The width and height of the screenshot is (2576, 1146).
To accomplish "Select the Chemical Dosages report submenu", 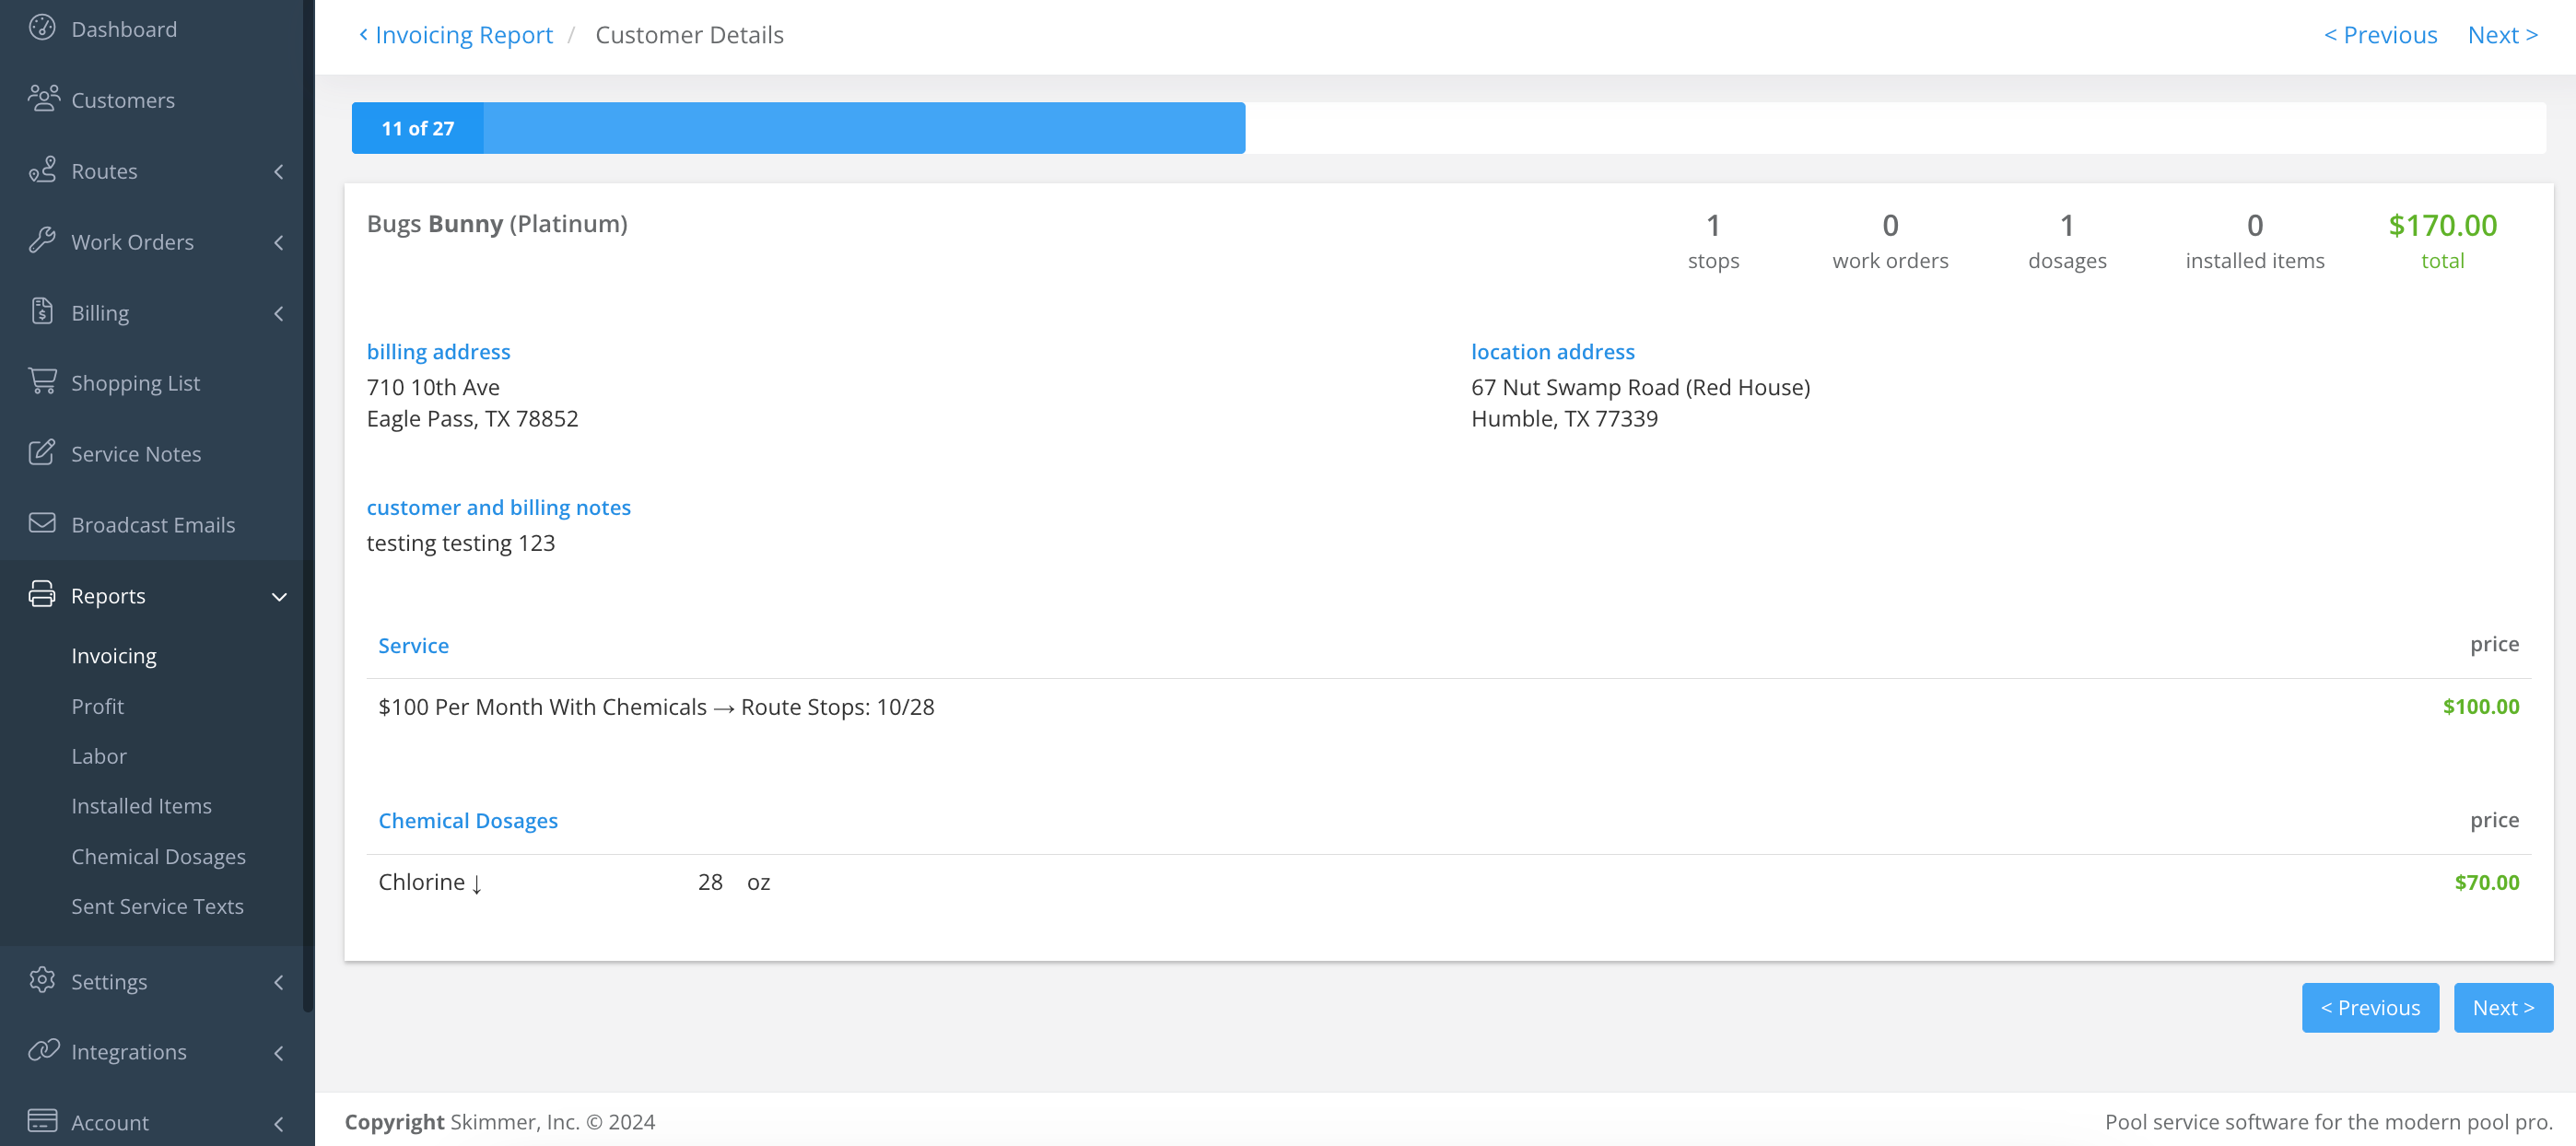I will pos(158,857).
